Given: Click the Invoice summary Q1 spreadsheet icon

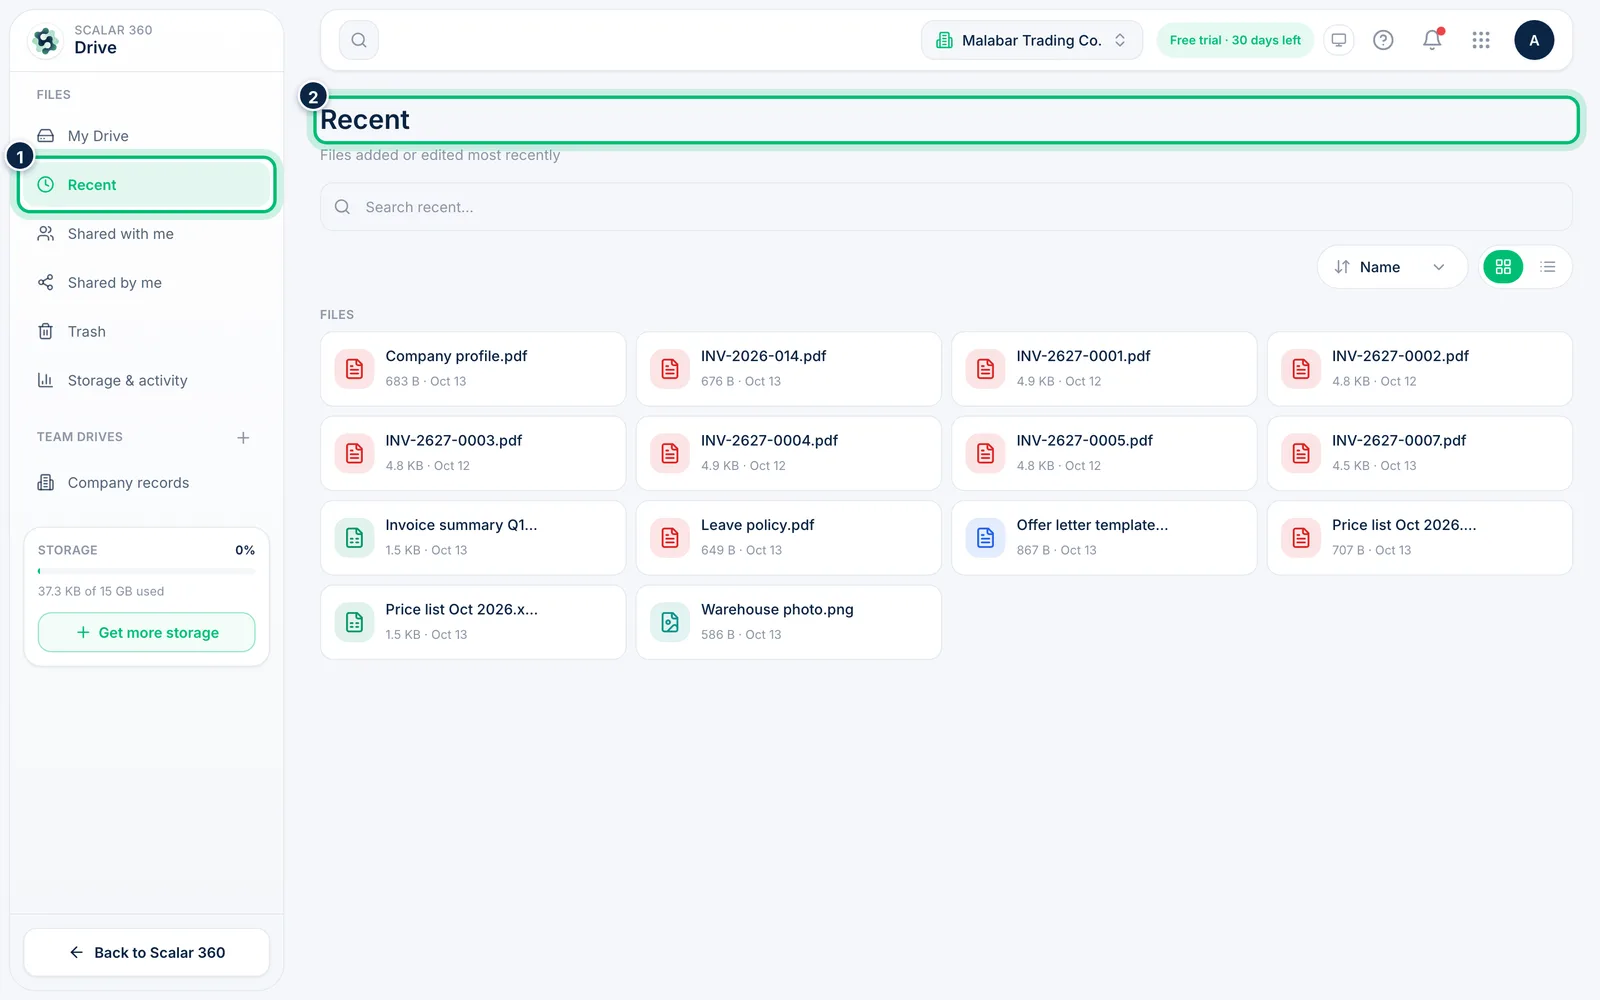Looking at the screenshot, I should (354, 538).
